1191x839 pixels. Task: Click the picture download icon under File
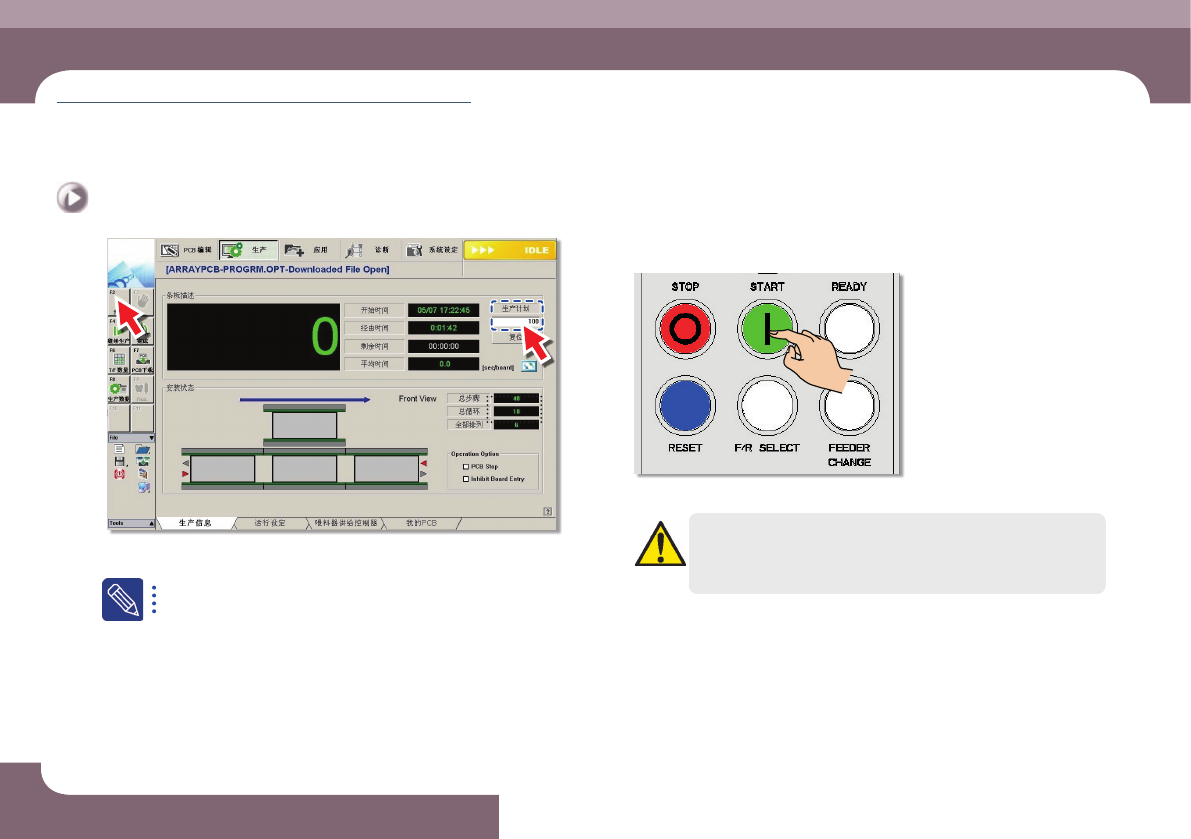tap(143, 461)
